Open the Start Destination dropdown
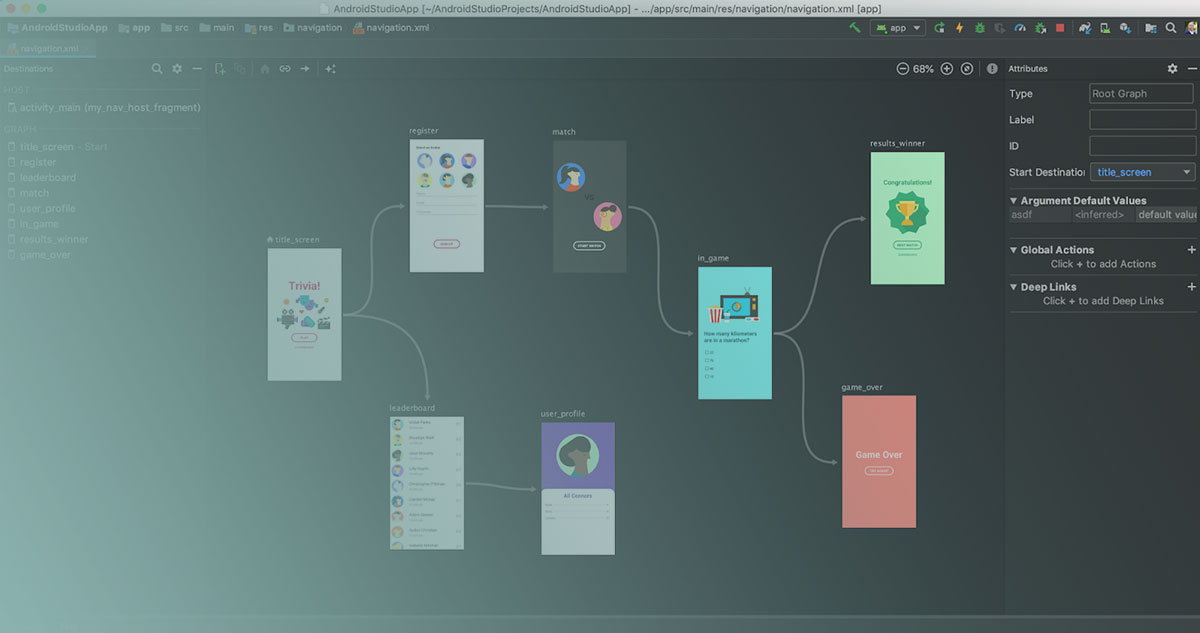Viewport: 1200px width, 633px height. 1141,171
